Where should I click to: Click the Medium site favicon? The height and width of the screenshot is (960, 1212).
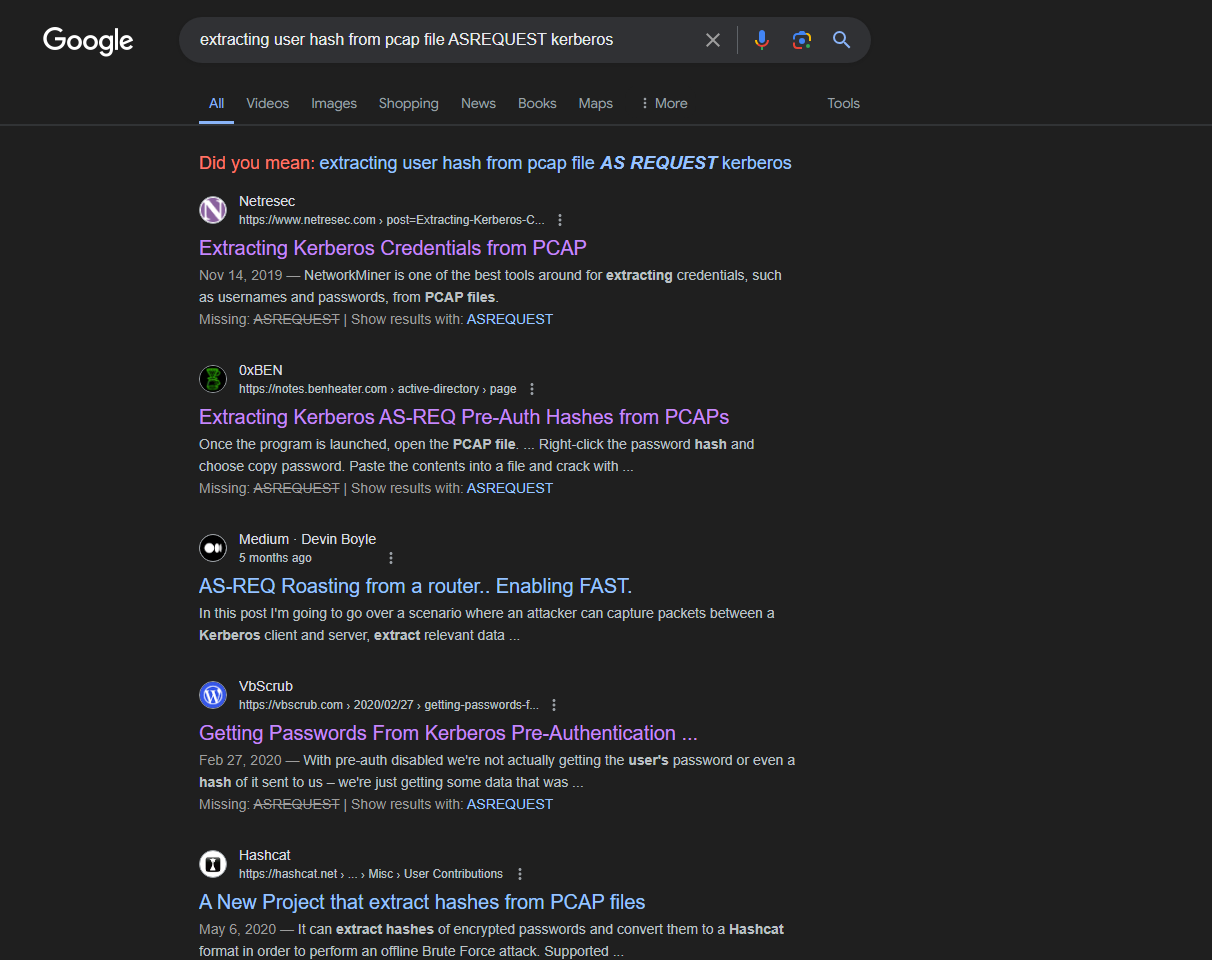click(213, 548)
